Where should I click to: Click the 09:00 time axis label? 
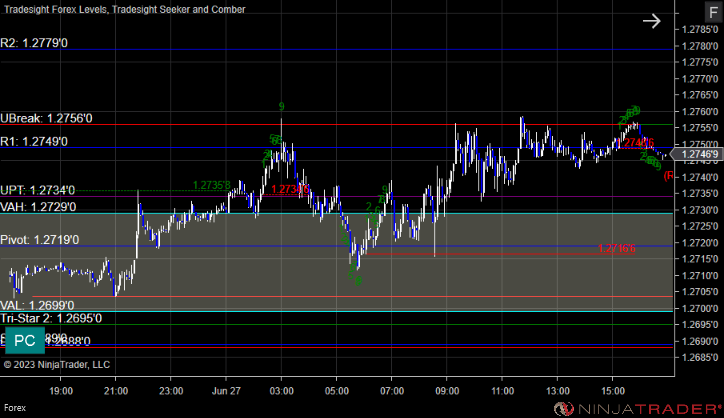tap(447, 391)
